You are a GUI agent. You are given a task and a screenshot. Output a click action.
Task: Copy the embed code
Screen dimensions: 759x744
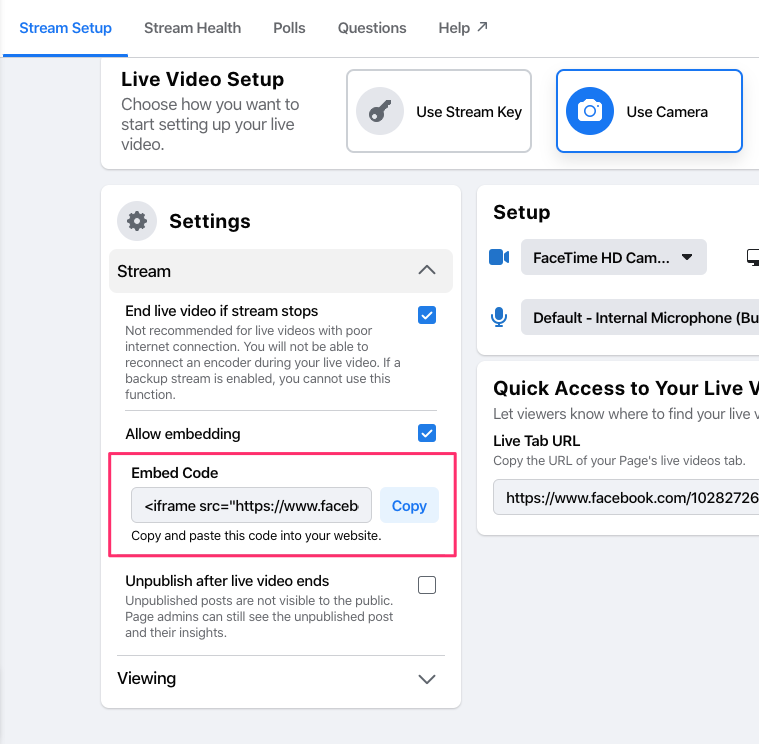[409, 506]
